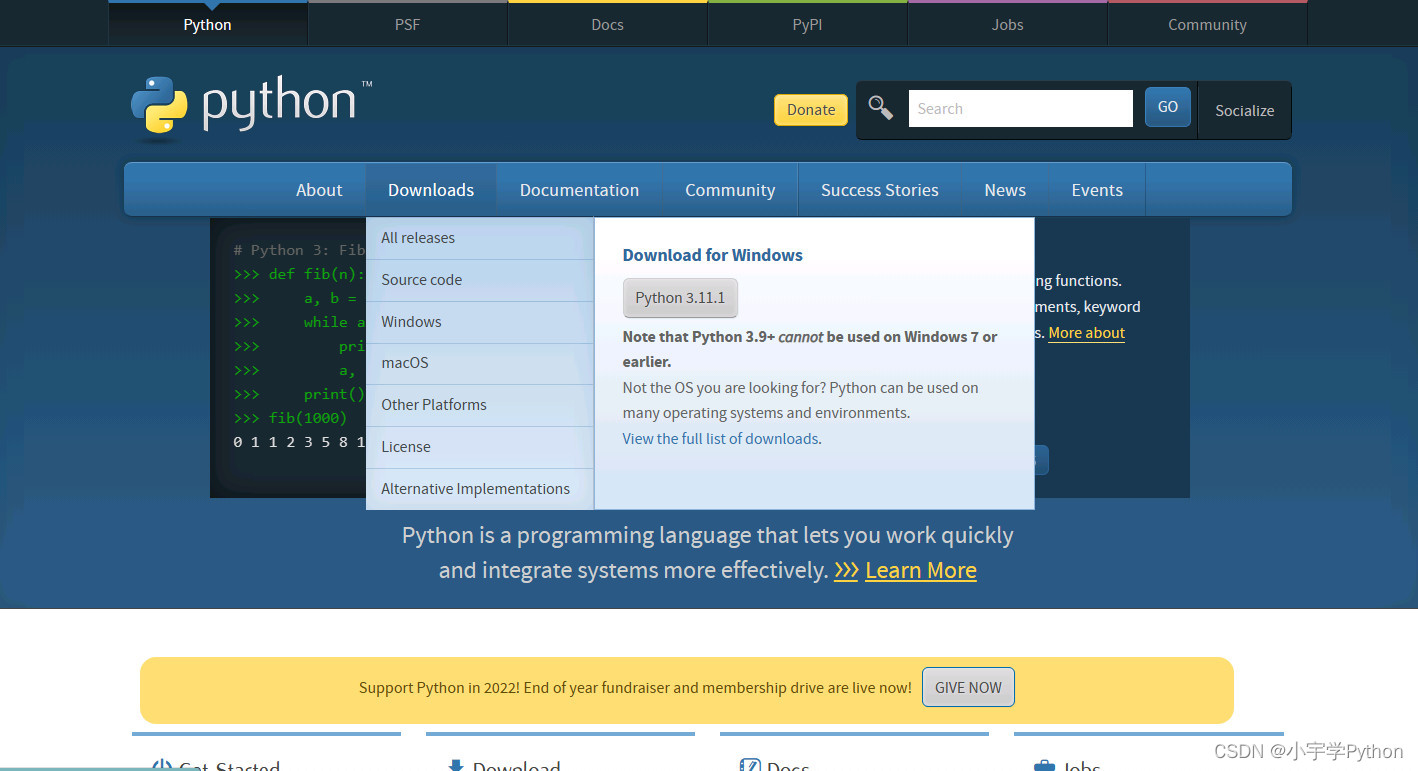Select Alternative Implementations in Downloads submenu
This screenshot has width=1418, height=771.
pos(480,489)
